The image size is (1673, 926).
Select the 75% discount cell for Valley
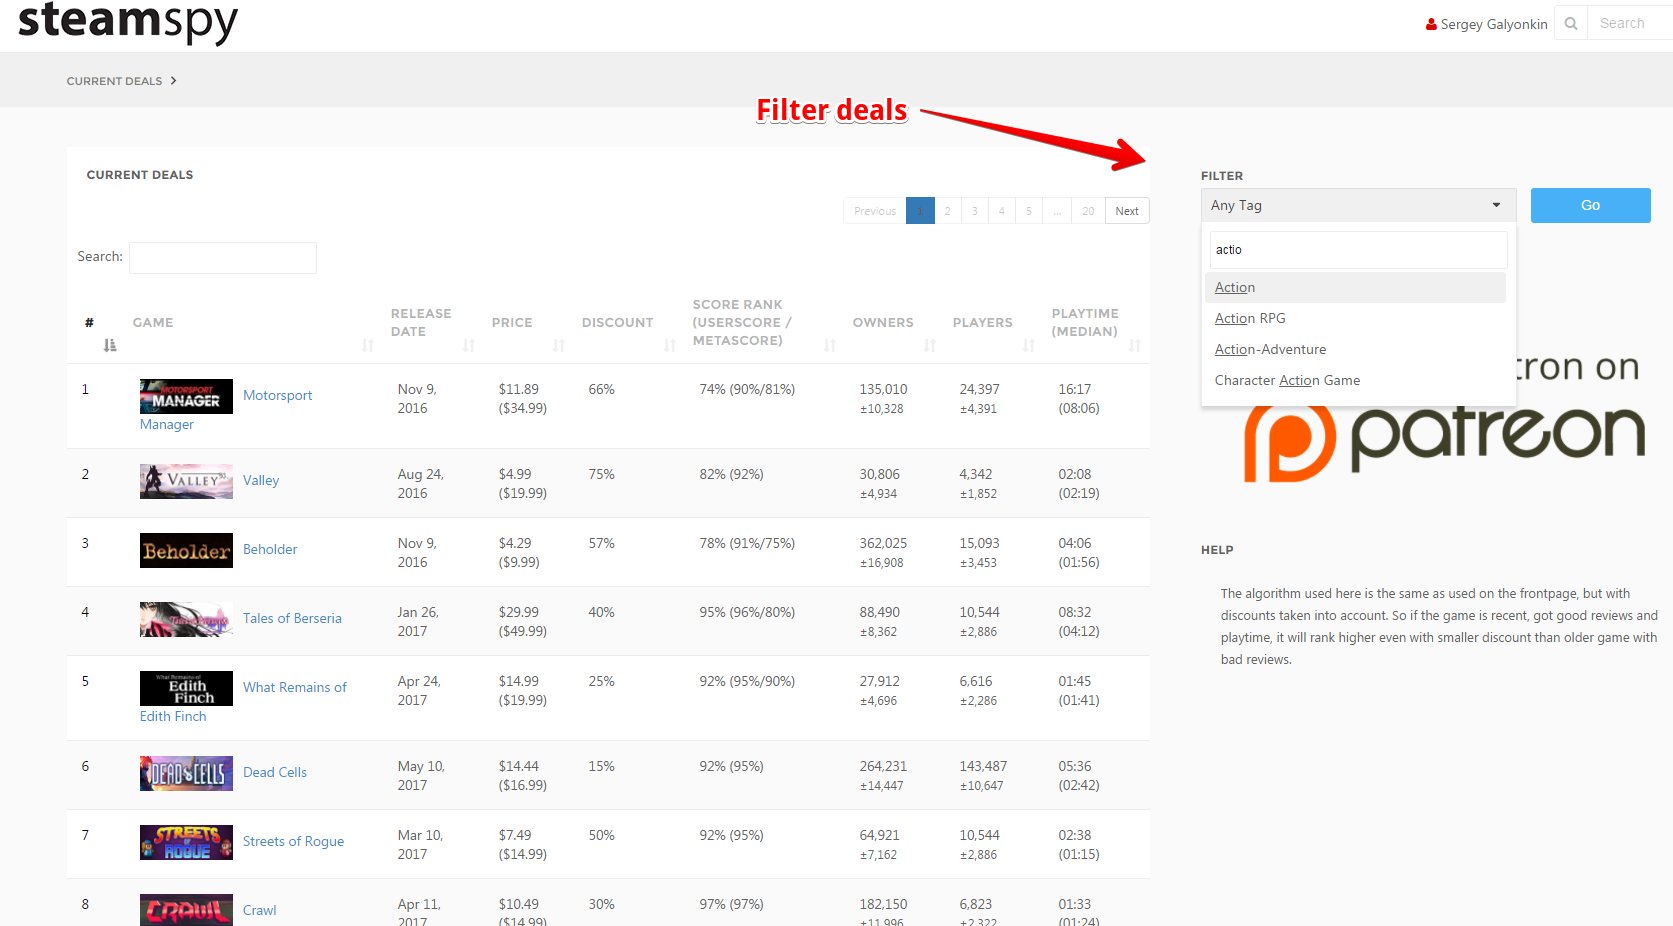[601, 475]
